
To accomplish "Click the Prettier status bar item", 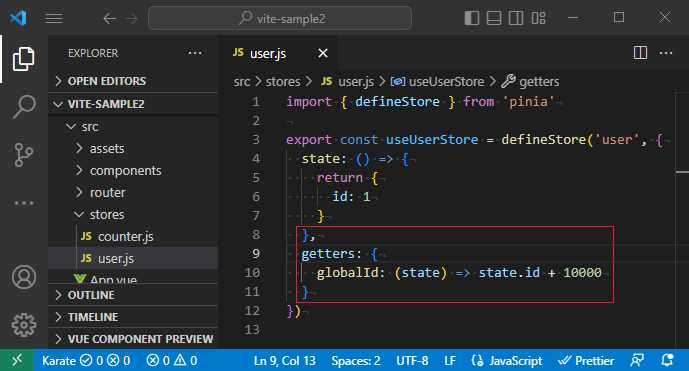I will point(586,360).
